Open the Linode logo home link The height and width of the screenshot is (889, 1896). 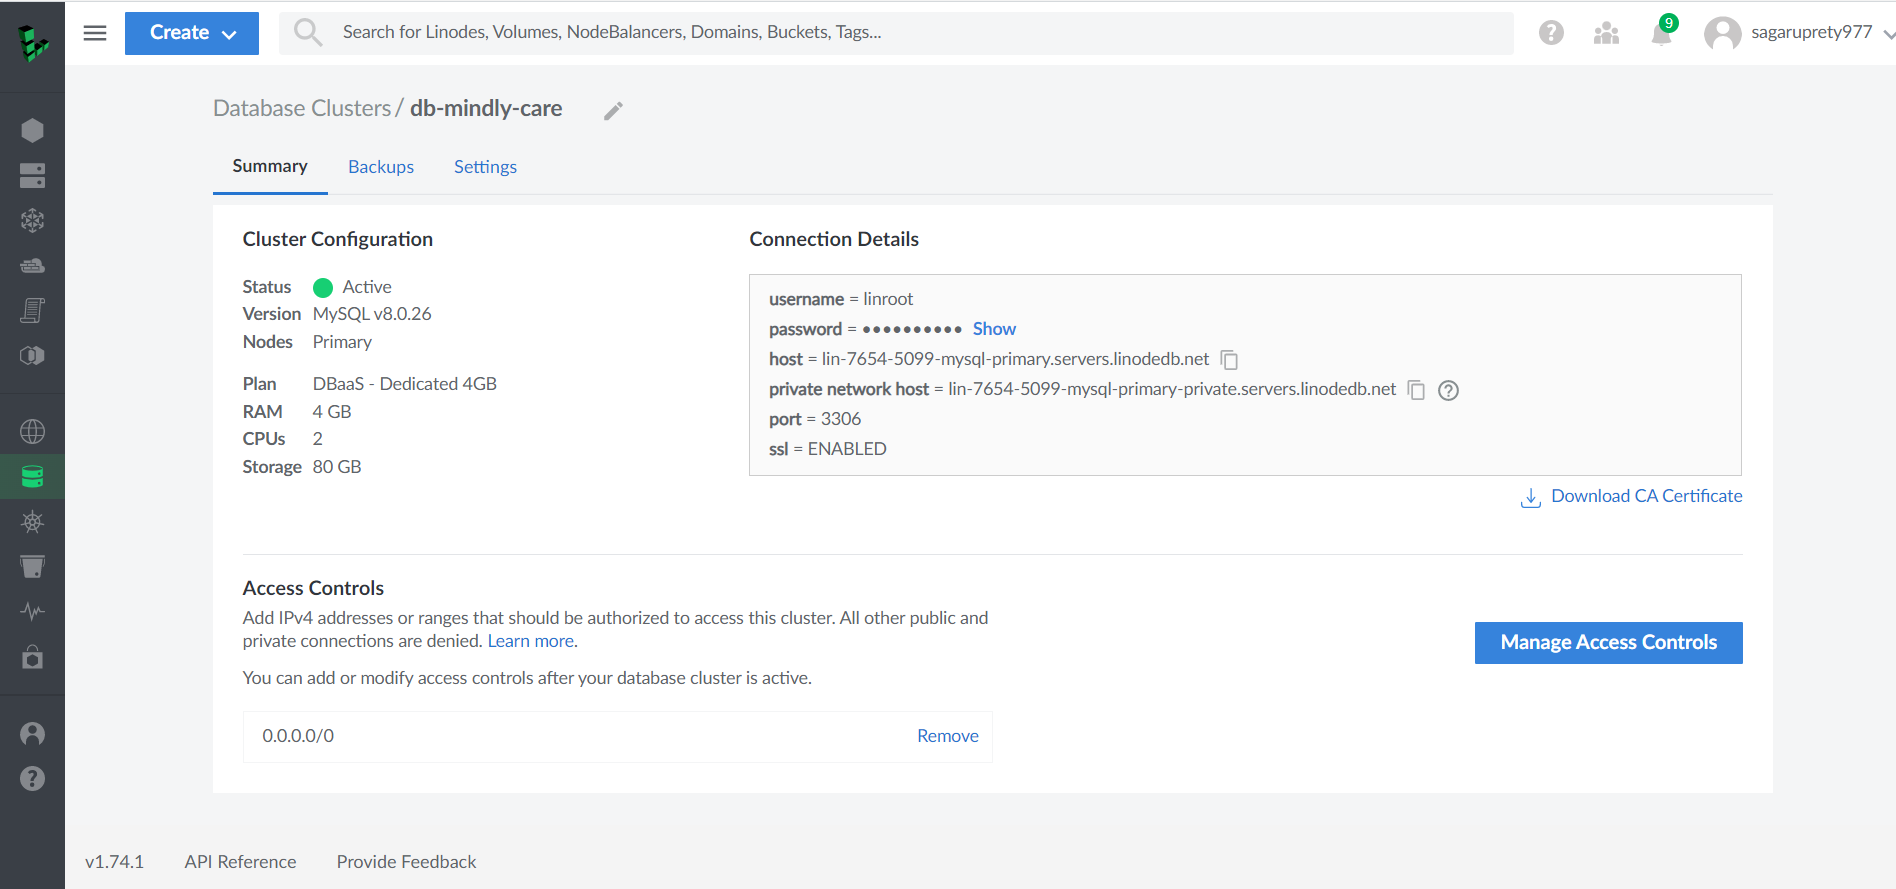(32, 43)
